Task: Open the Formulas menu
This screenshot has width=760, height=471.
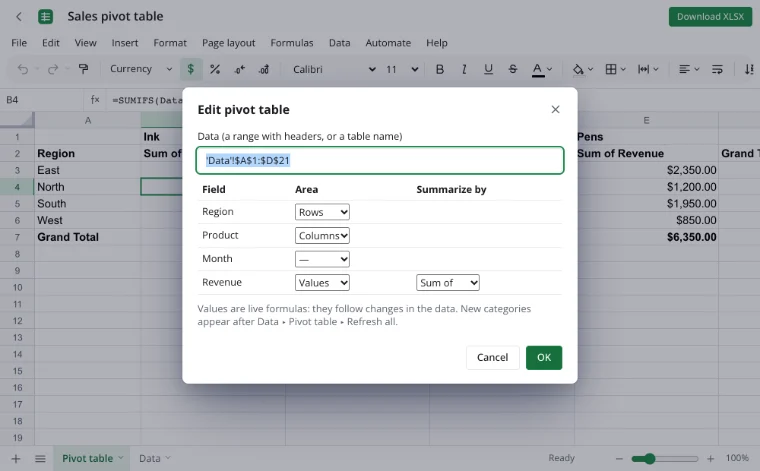Action: pos(292,43)
